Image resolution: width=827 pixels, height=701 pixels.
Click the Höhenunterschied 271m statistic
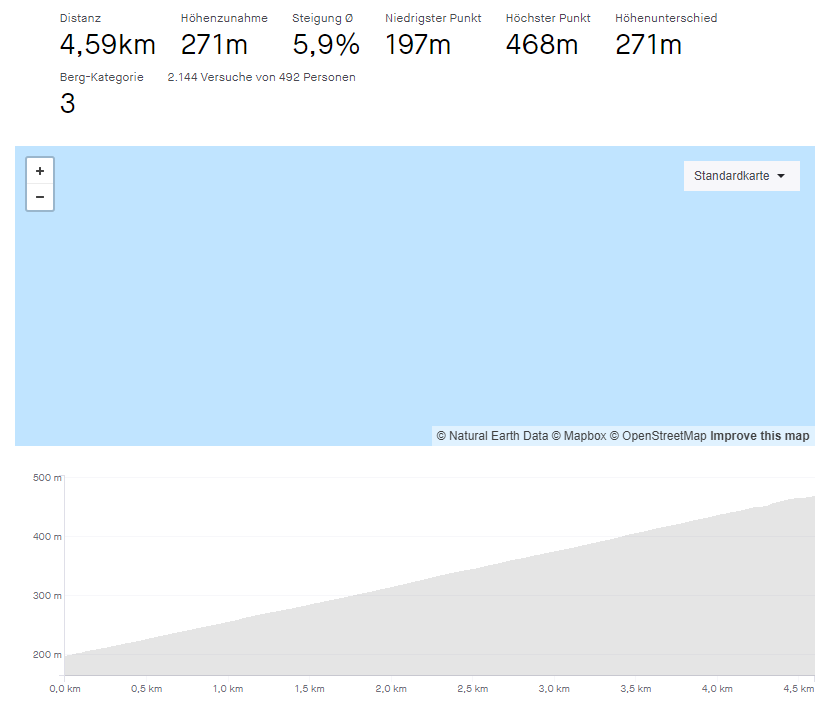pos(648,45)
